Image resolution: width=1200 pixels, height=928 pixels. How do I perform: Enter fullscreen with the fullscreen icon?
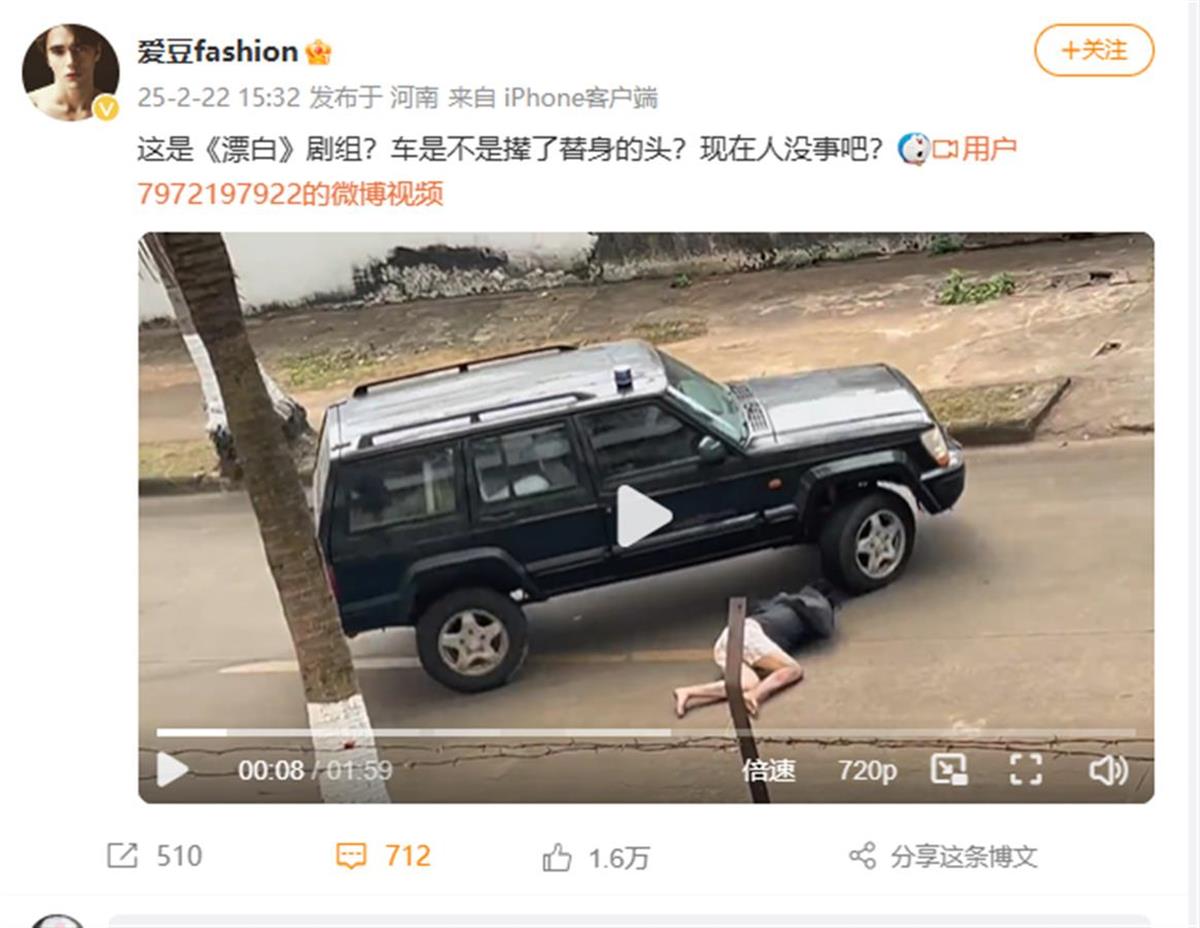(1026, 769)
